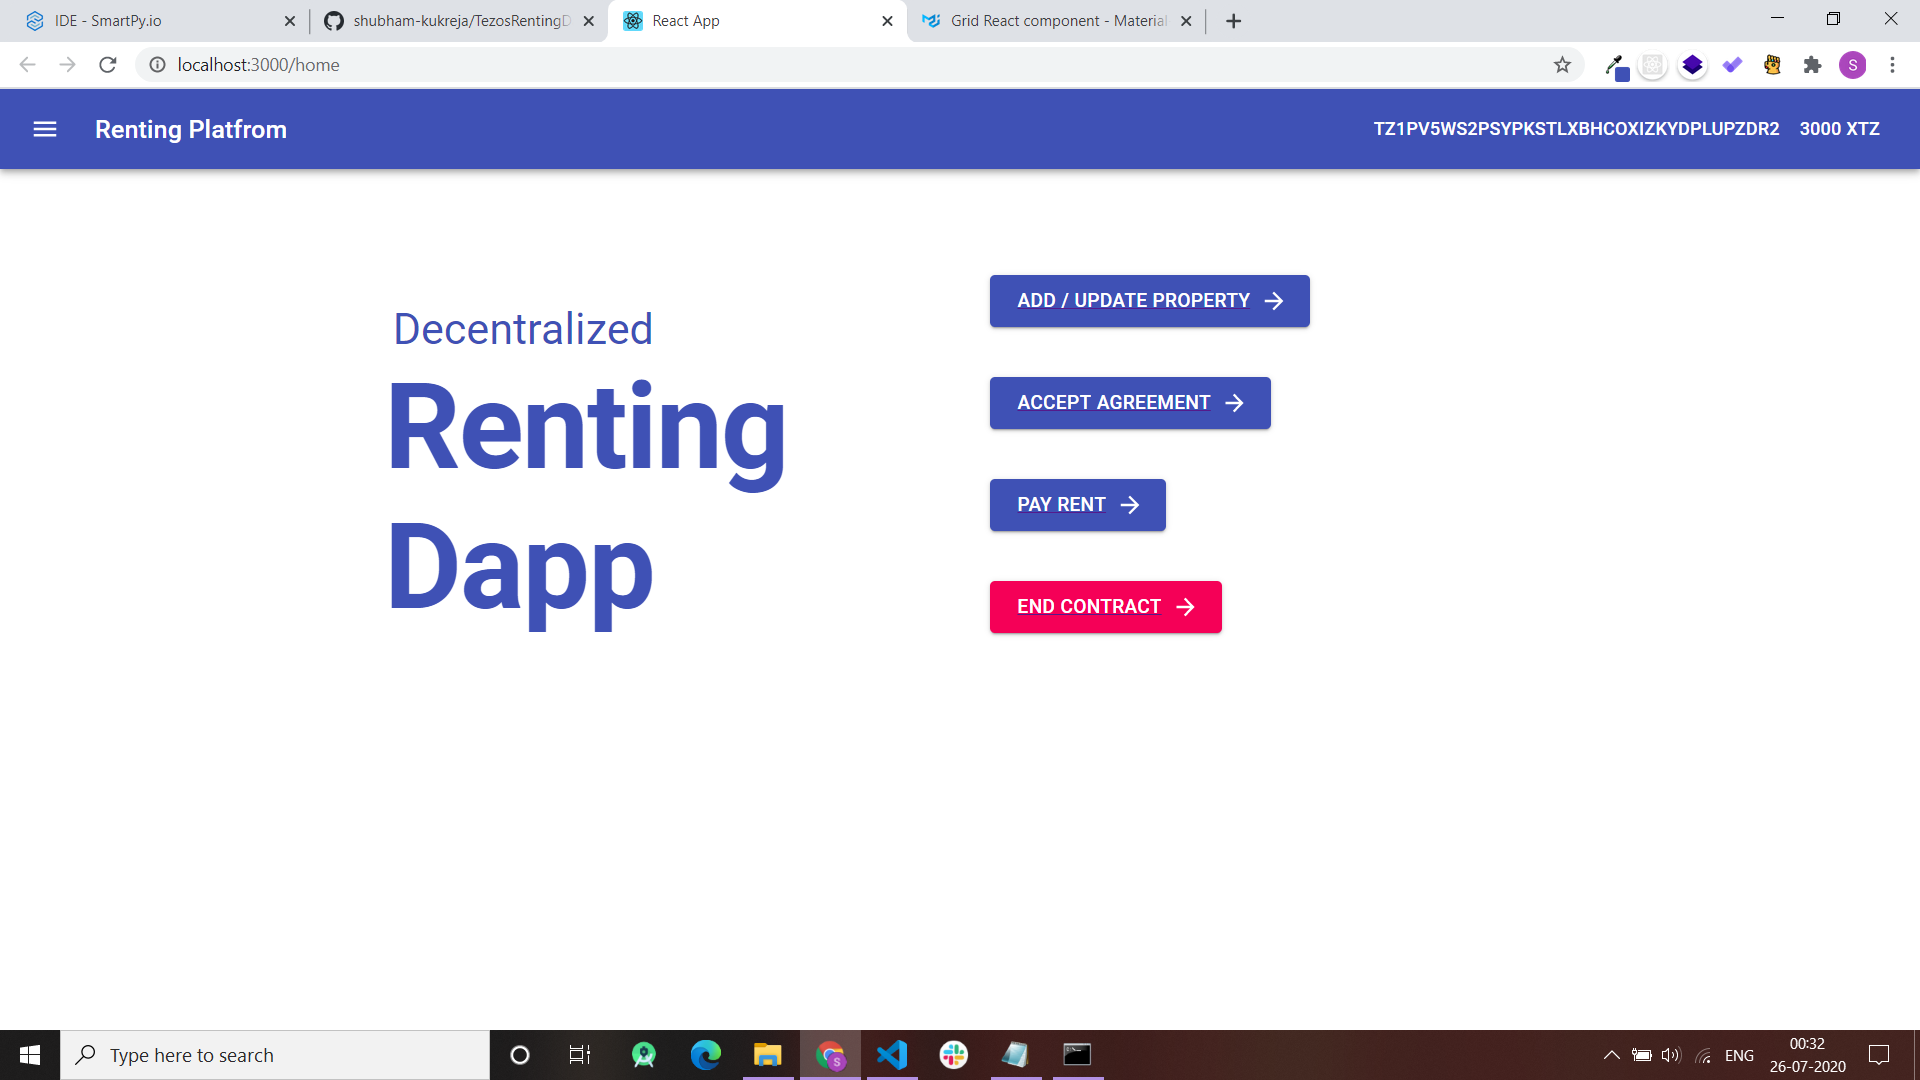Click the Add / Update Property button
Image resolution: width=1920 pixels, height=1080 pixels.
pyautogui.click(x=1149, y=301)
